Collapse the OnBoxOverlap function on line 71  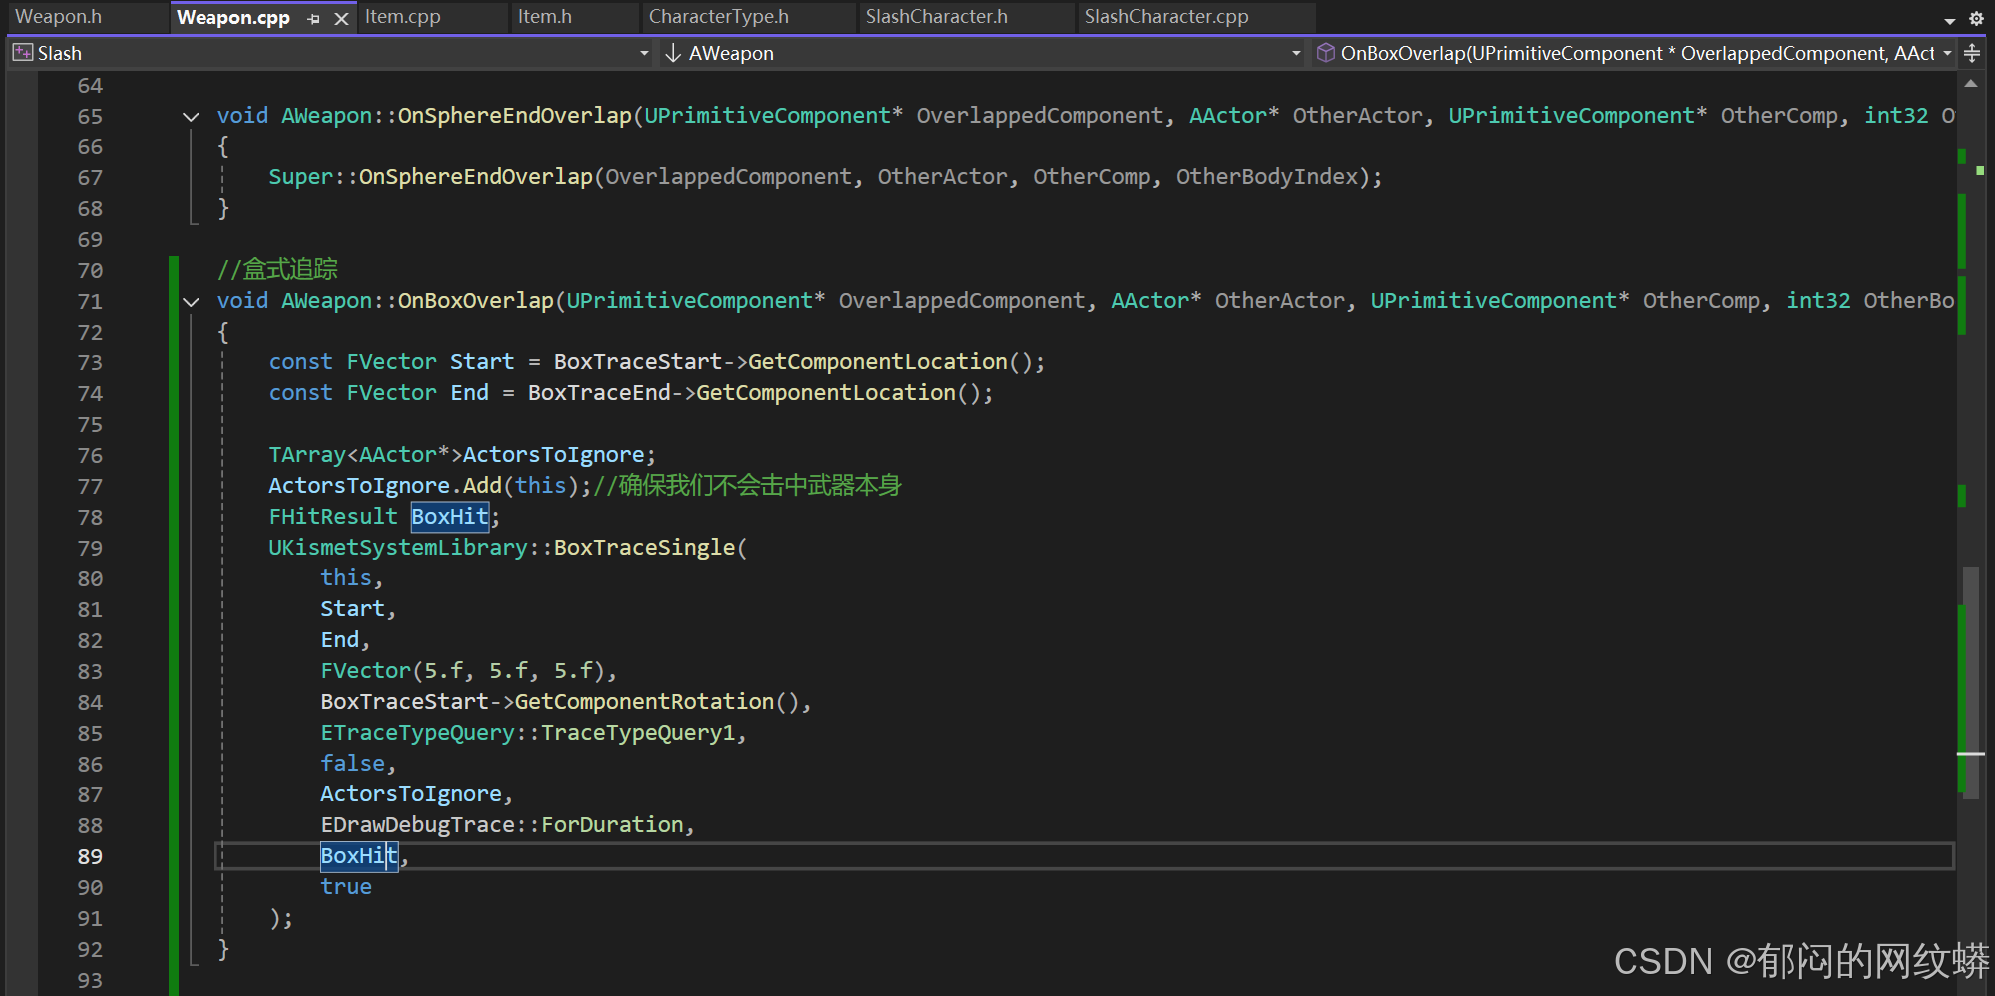(191, 302)
